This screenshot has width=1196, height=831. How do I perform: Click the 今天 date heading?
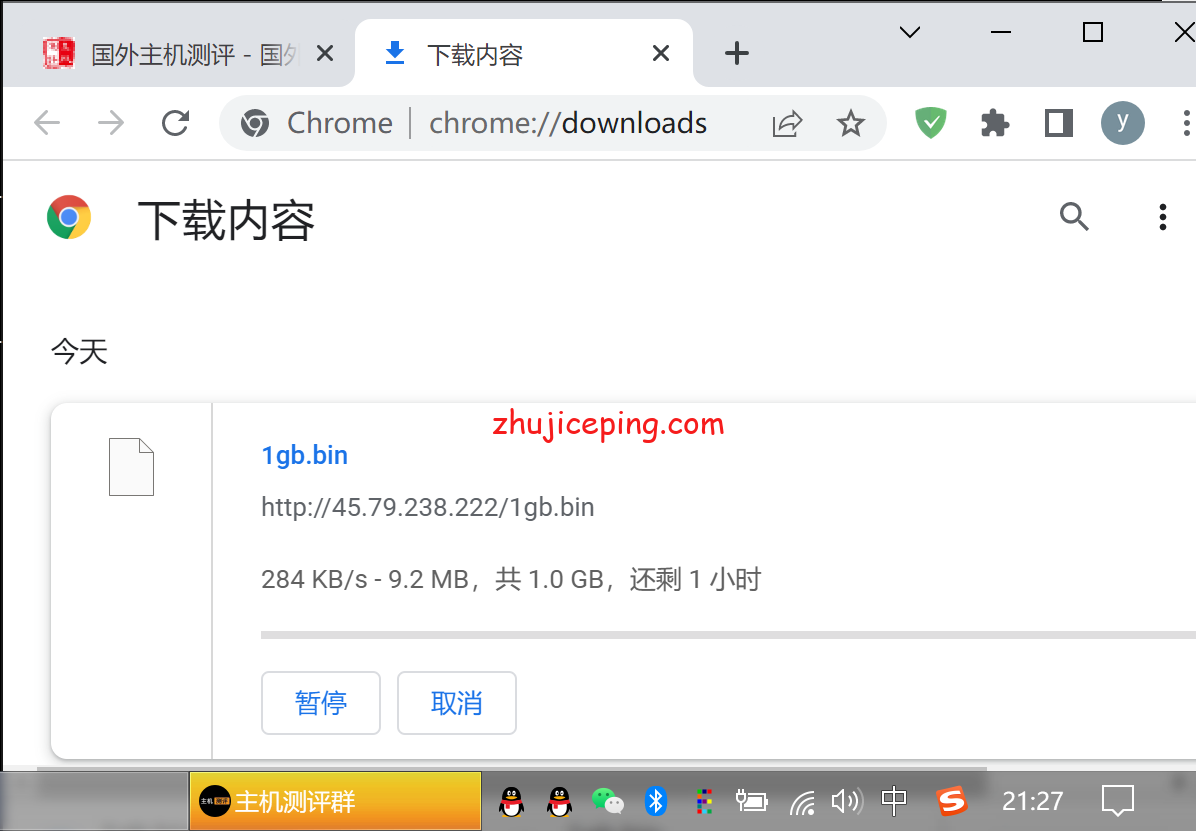79,352
